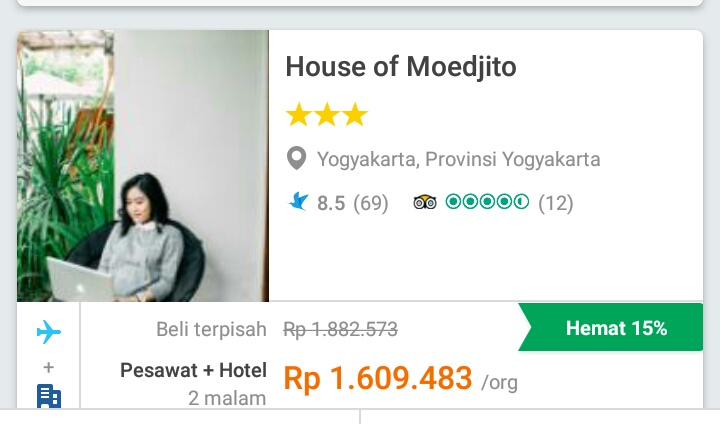The image size is (720, 424).
Task: Tap the 8.5 Traveloka rating score
Action: (331, 203)
